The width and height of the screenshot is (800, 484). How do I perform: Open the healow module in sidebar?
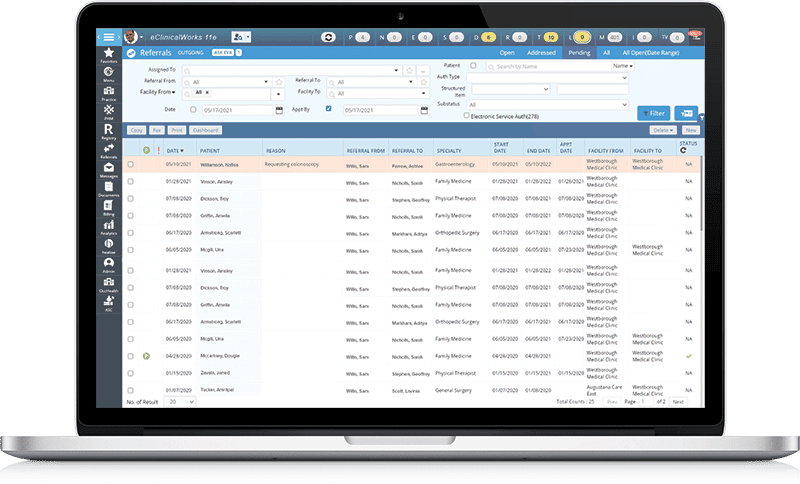[109, 246]
